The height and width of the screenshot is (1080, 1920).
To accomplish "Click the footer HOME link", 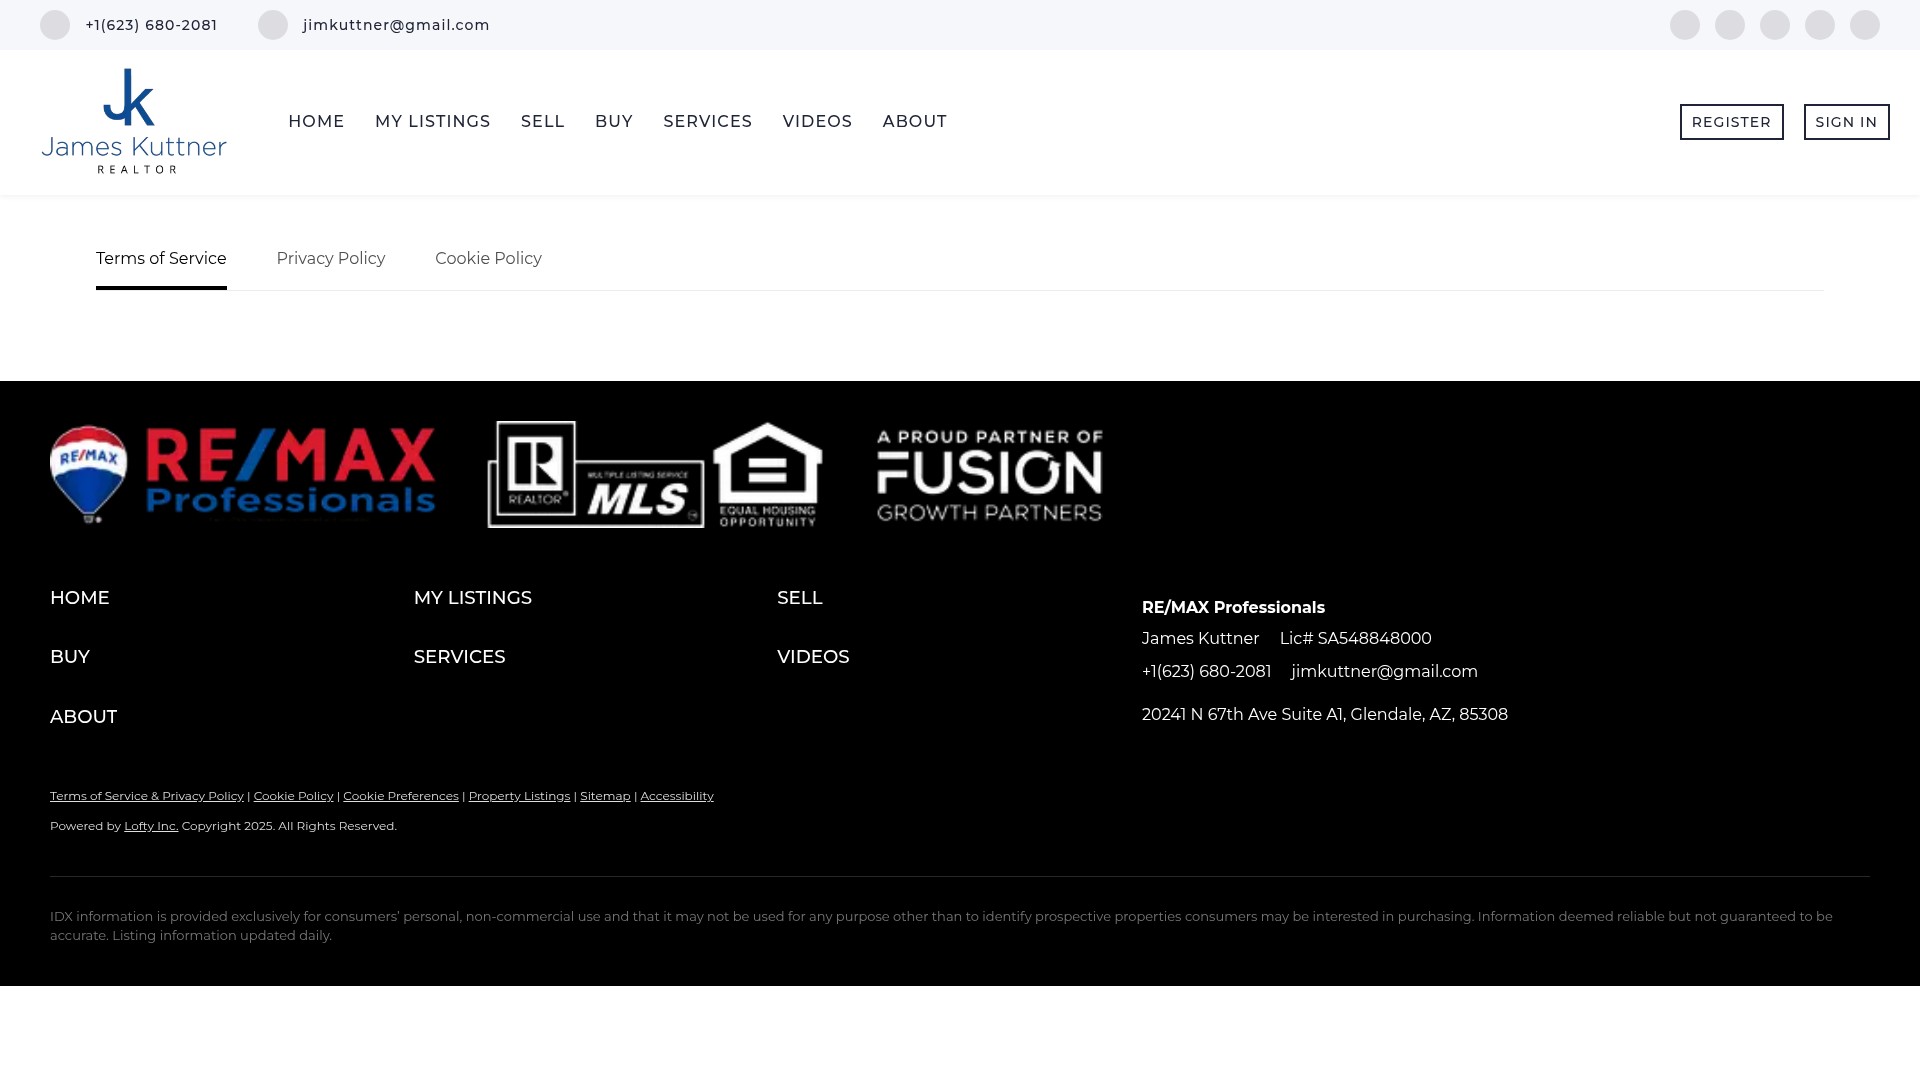I will pyautogui.click(x=80, y=598).
